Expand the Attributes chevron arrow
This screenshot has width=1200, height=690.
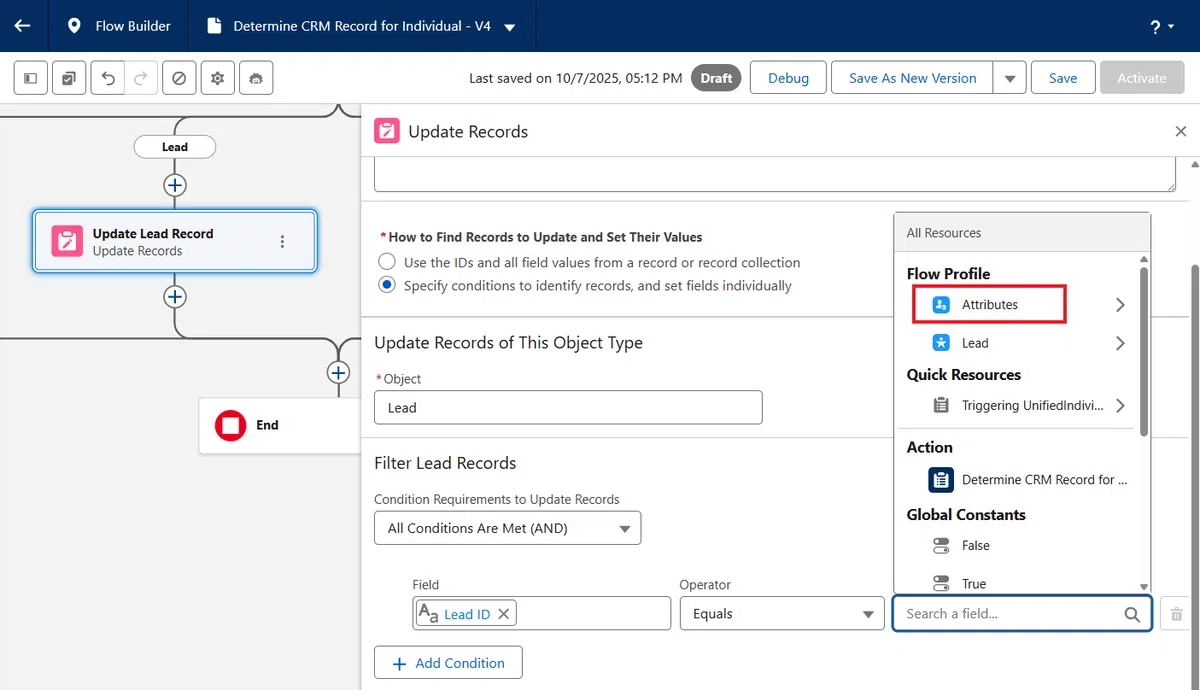(1120, 305)
